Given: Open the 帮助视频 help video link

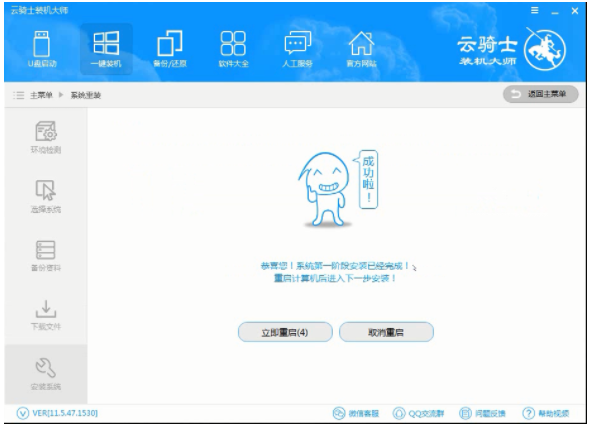Looking at the screenshot, I should point(546,413).
